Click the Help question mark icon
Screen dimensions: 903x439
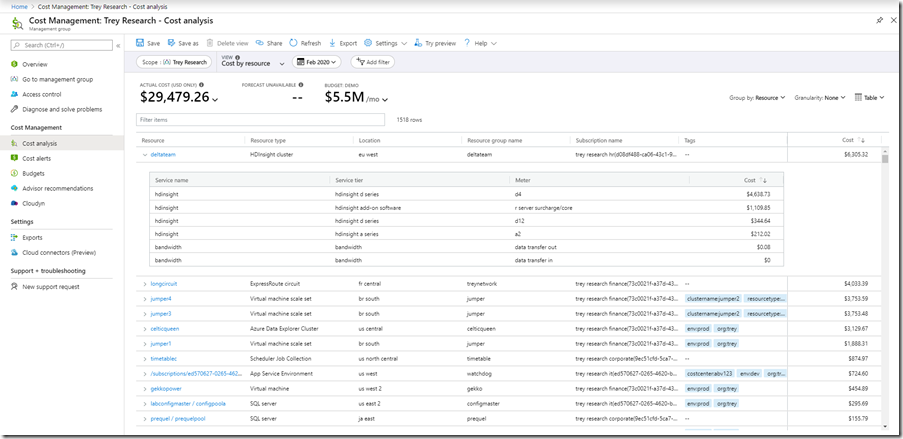tap(467, 43)
